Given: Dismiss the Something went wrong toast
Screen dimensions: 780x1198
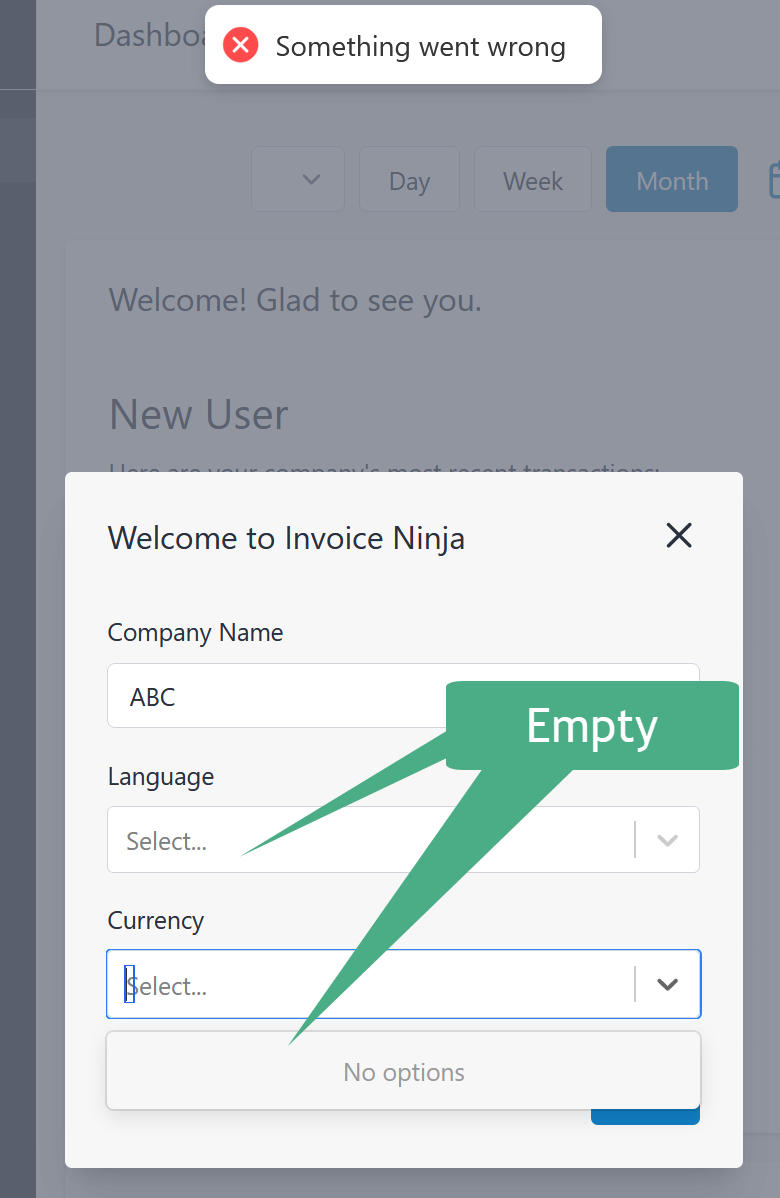Looking at the screenshot, I should [x=403, y=45].
